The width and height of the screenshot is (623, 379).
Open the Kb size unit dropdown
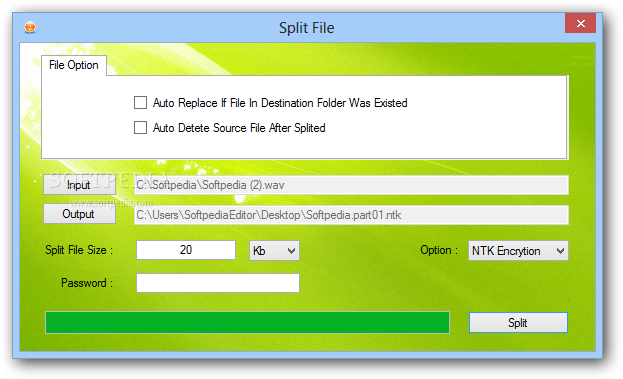coord(274,251)
